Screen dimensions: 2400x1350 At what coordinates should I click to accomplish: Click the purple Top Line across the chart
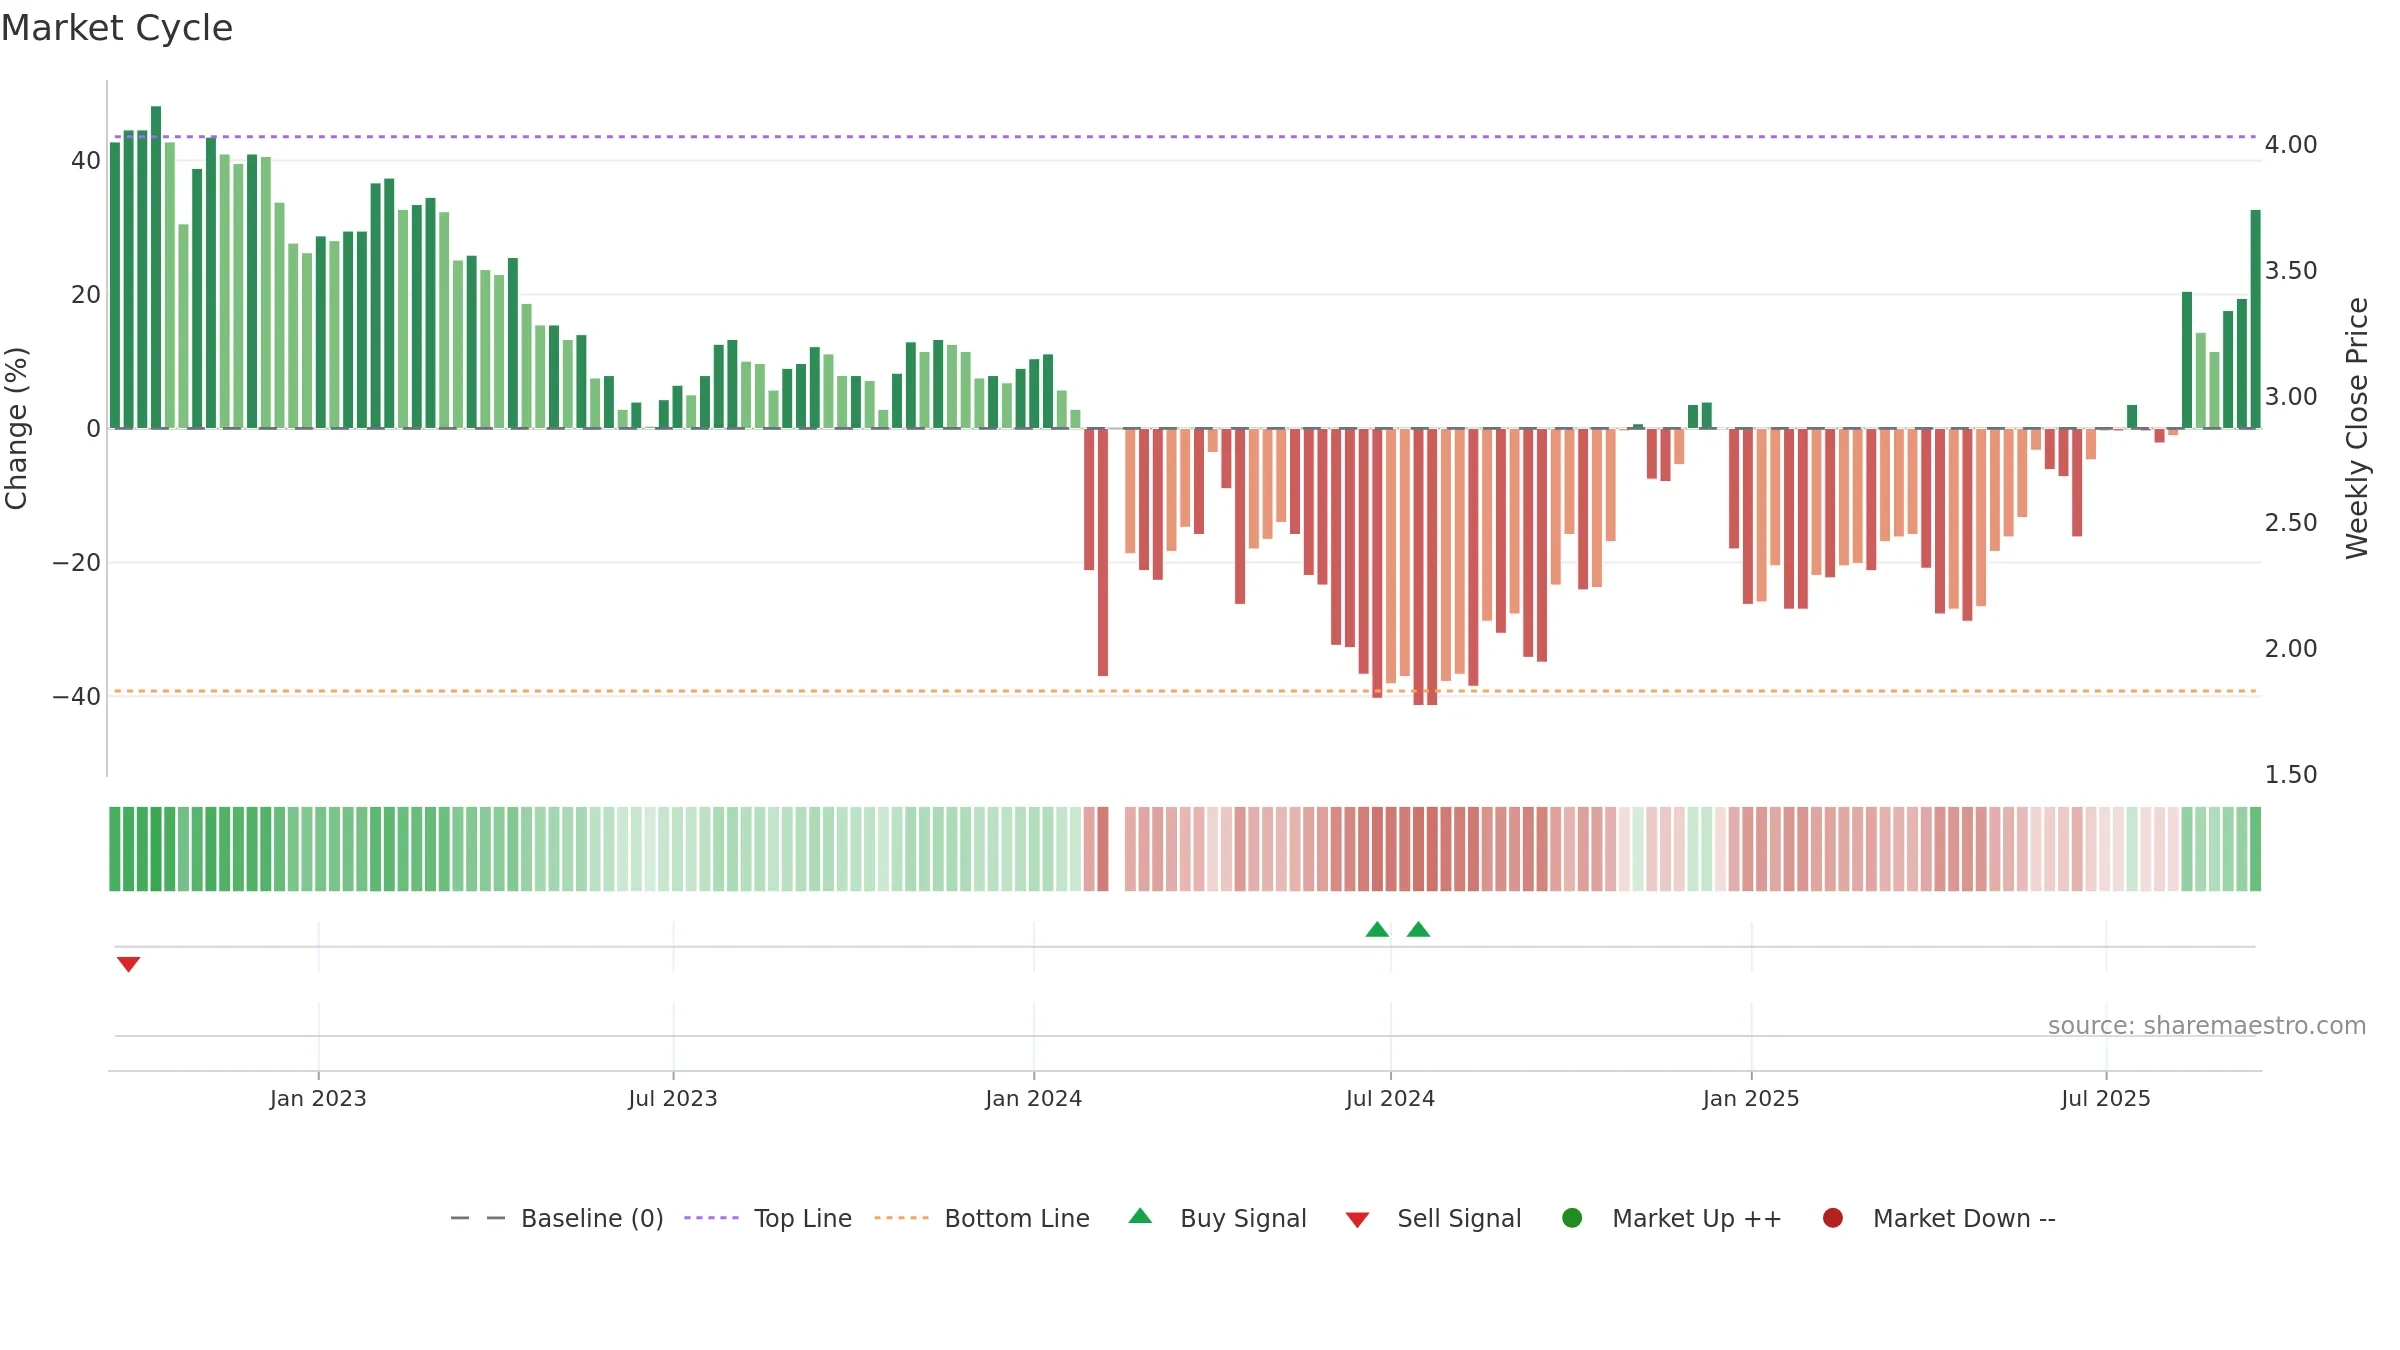tap(1185, 136)
